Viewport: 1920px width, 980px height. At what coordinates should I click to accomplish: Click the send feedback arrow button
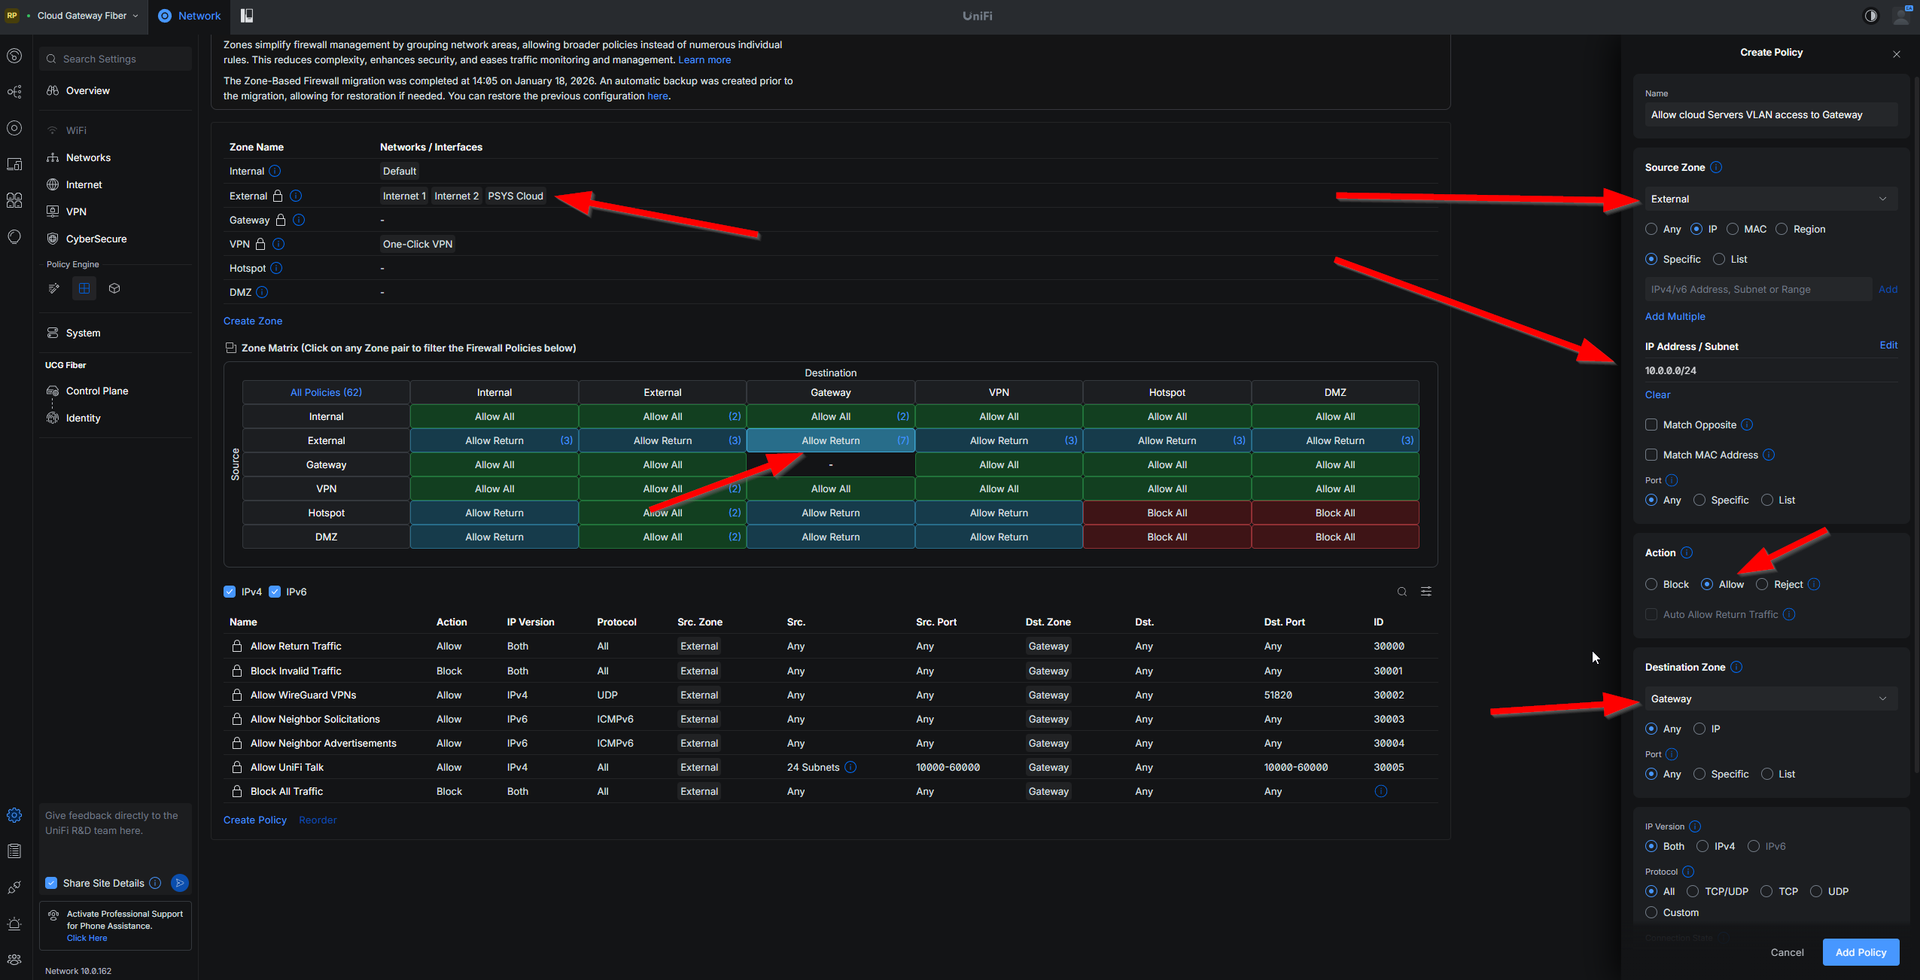180,883
